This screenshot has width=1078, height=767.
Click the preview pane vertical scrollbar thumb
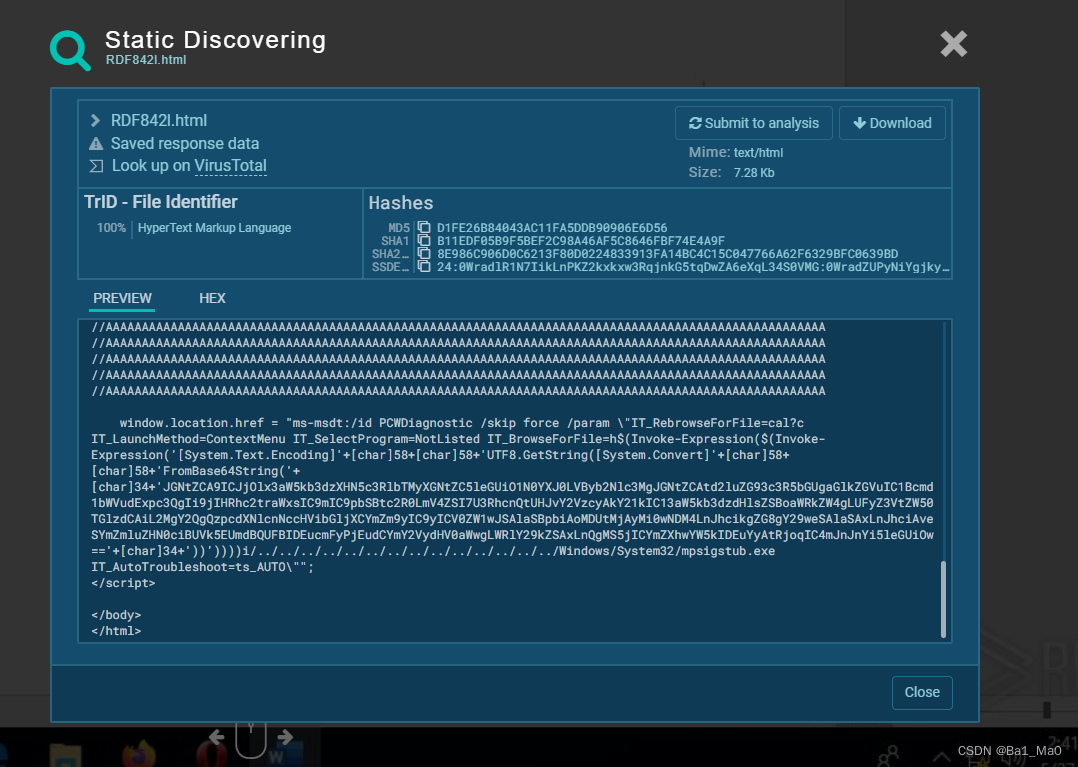[943, 599]
